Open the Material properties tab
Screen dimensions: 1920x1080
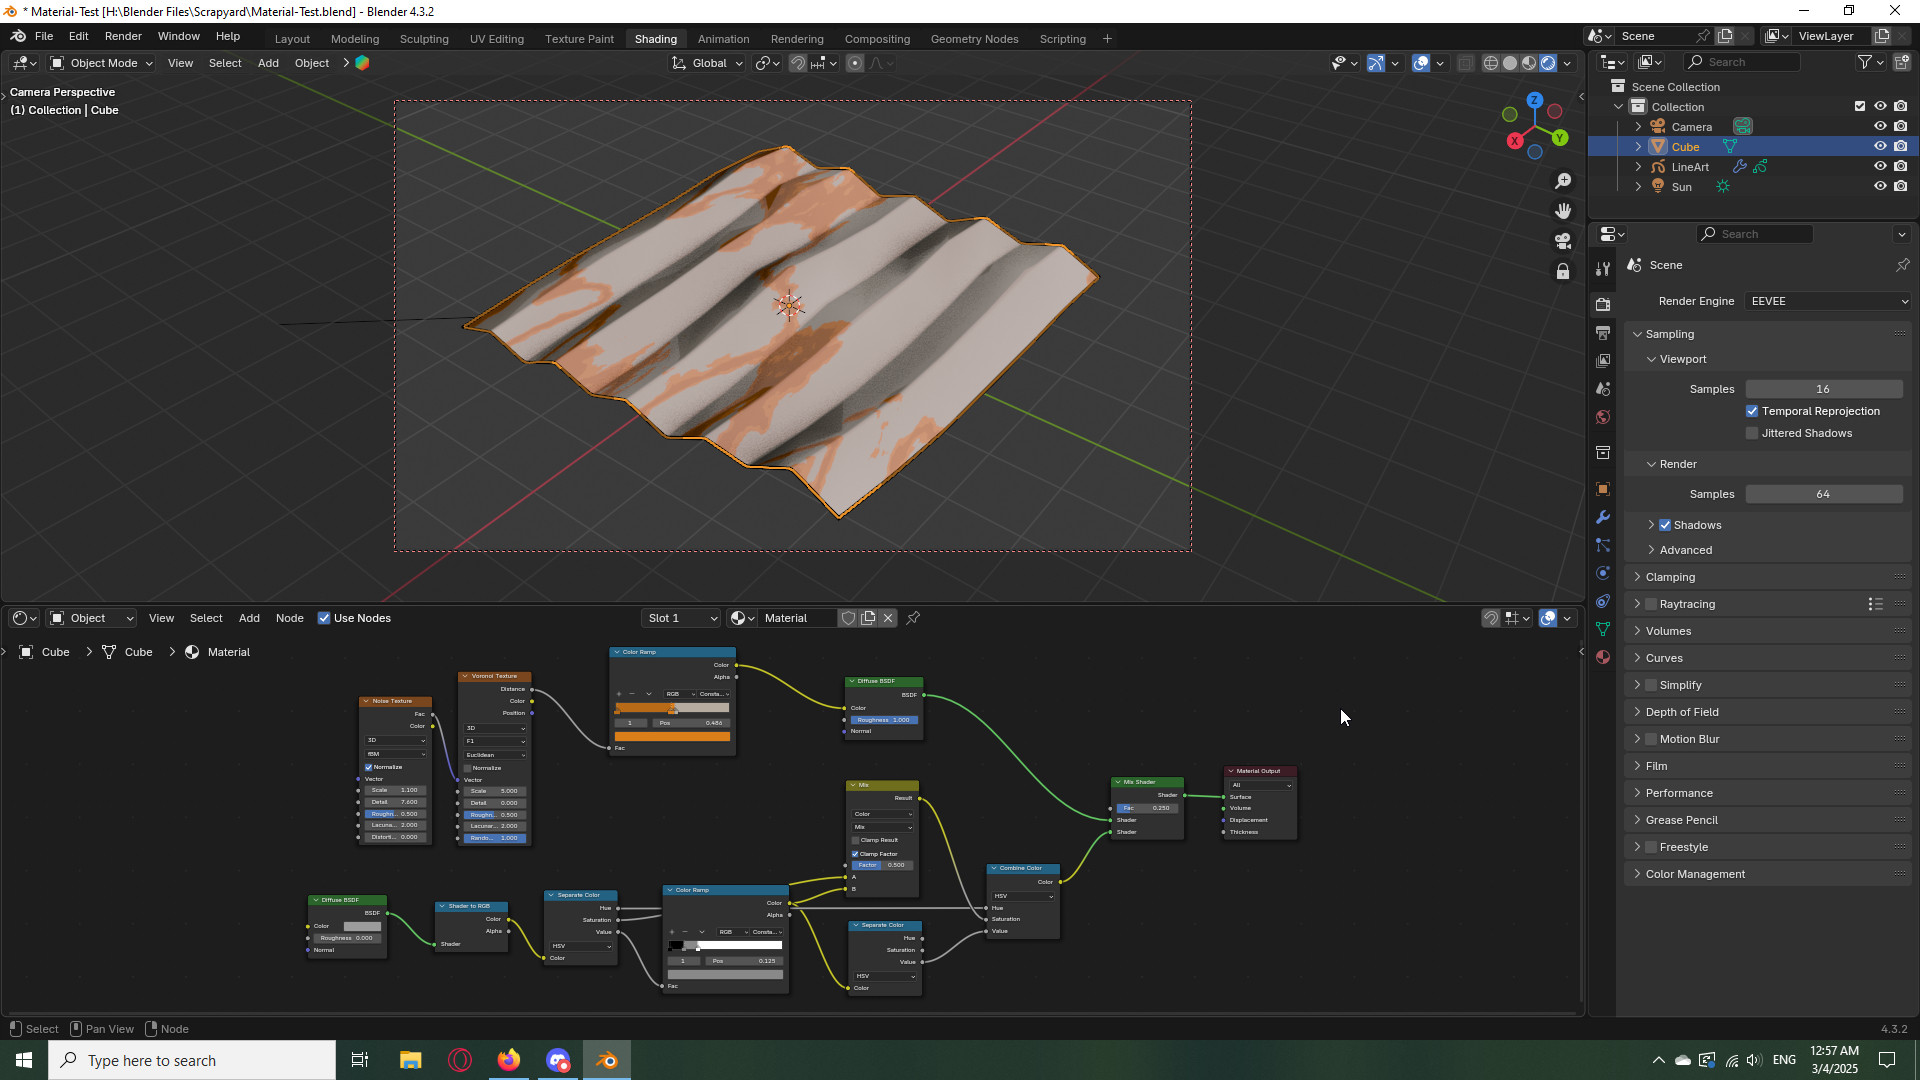(1603, 657)
